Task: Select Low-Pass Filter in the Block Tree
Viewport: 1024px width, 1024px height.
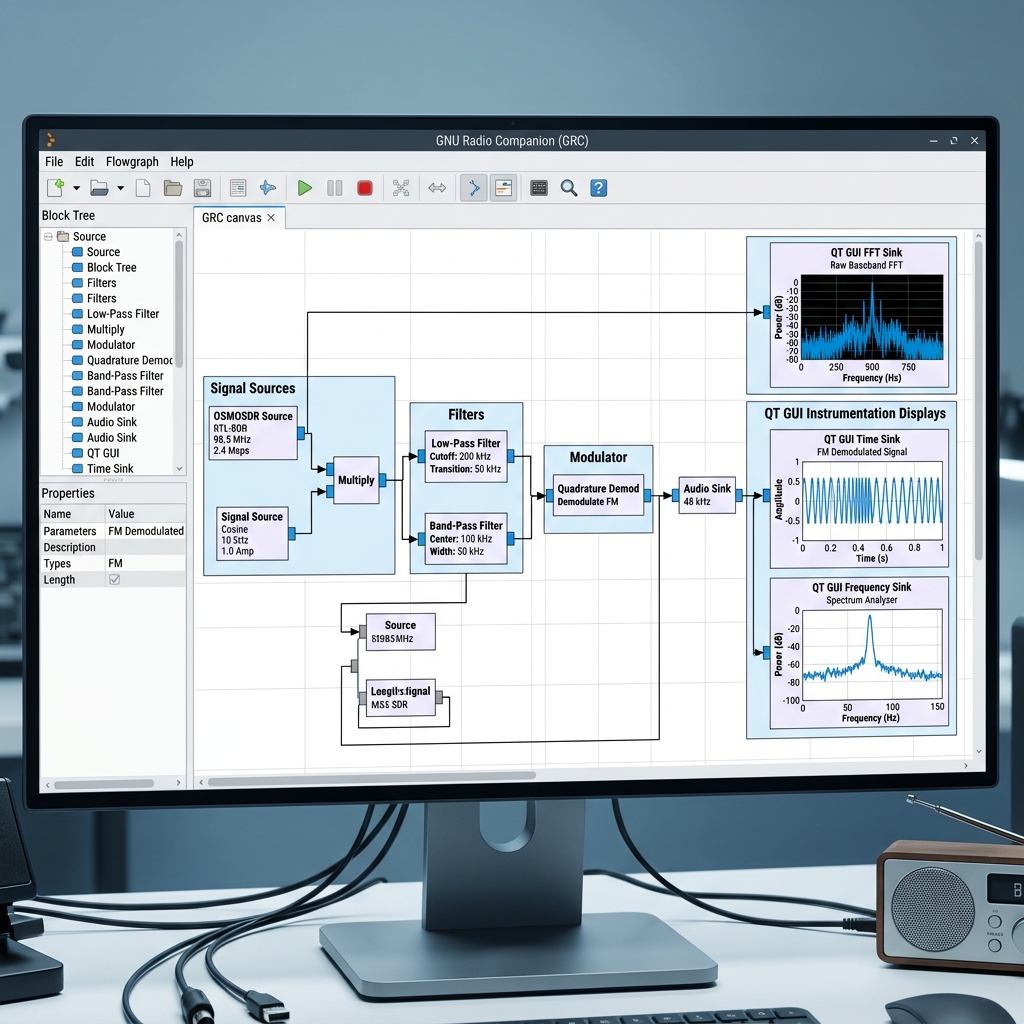Action: click(123, 313)
